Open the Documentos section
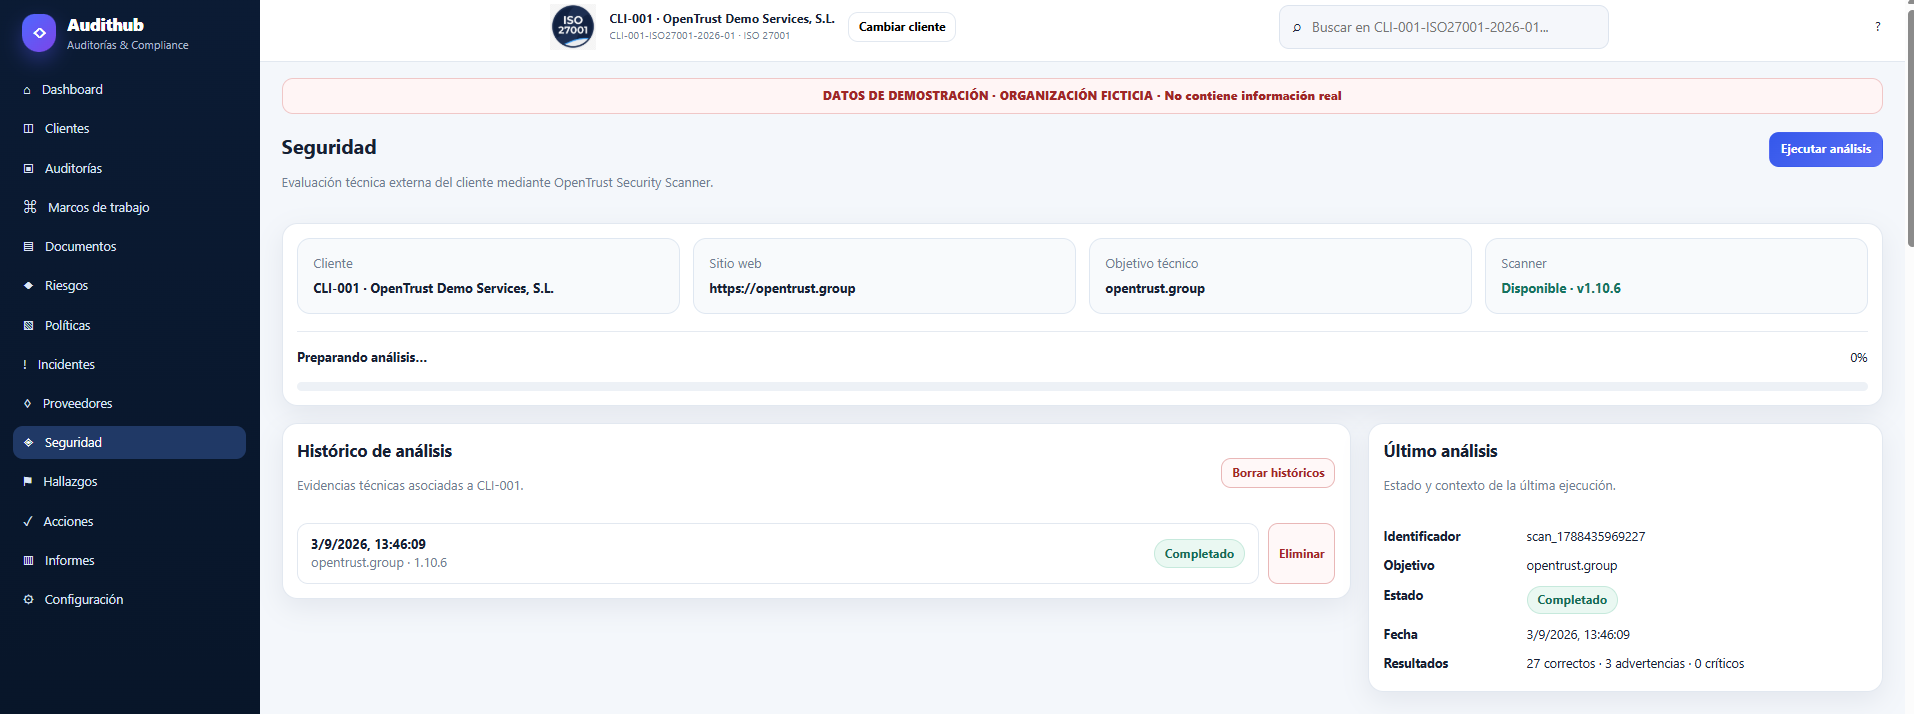Viewport: 1914px width, 714px height. 129,247
